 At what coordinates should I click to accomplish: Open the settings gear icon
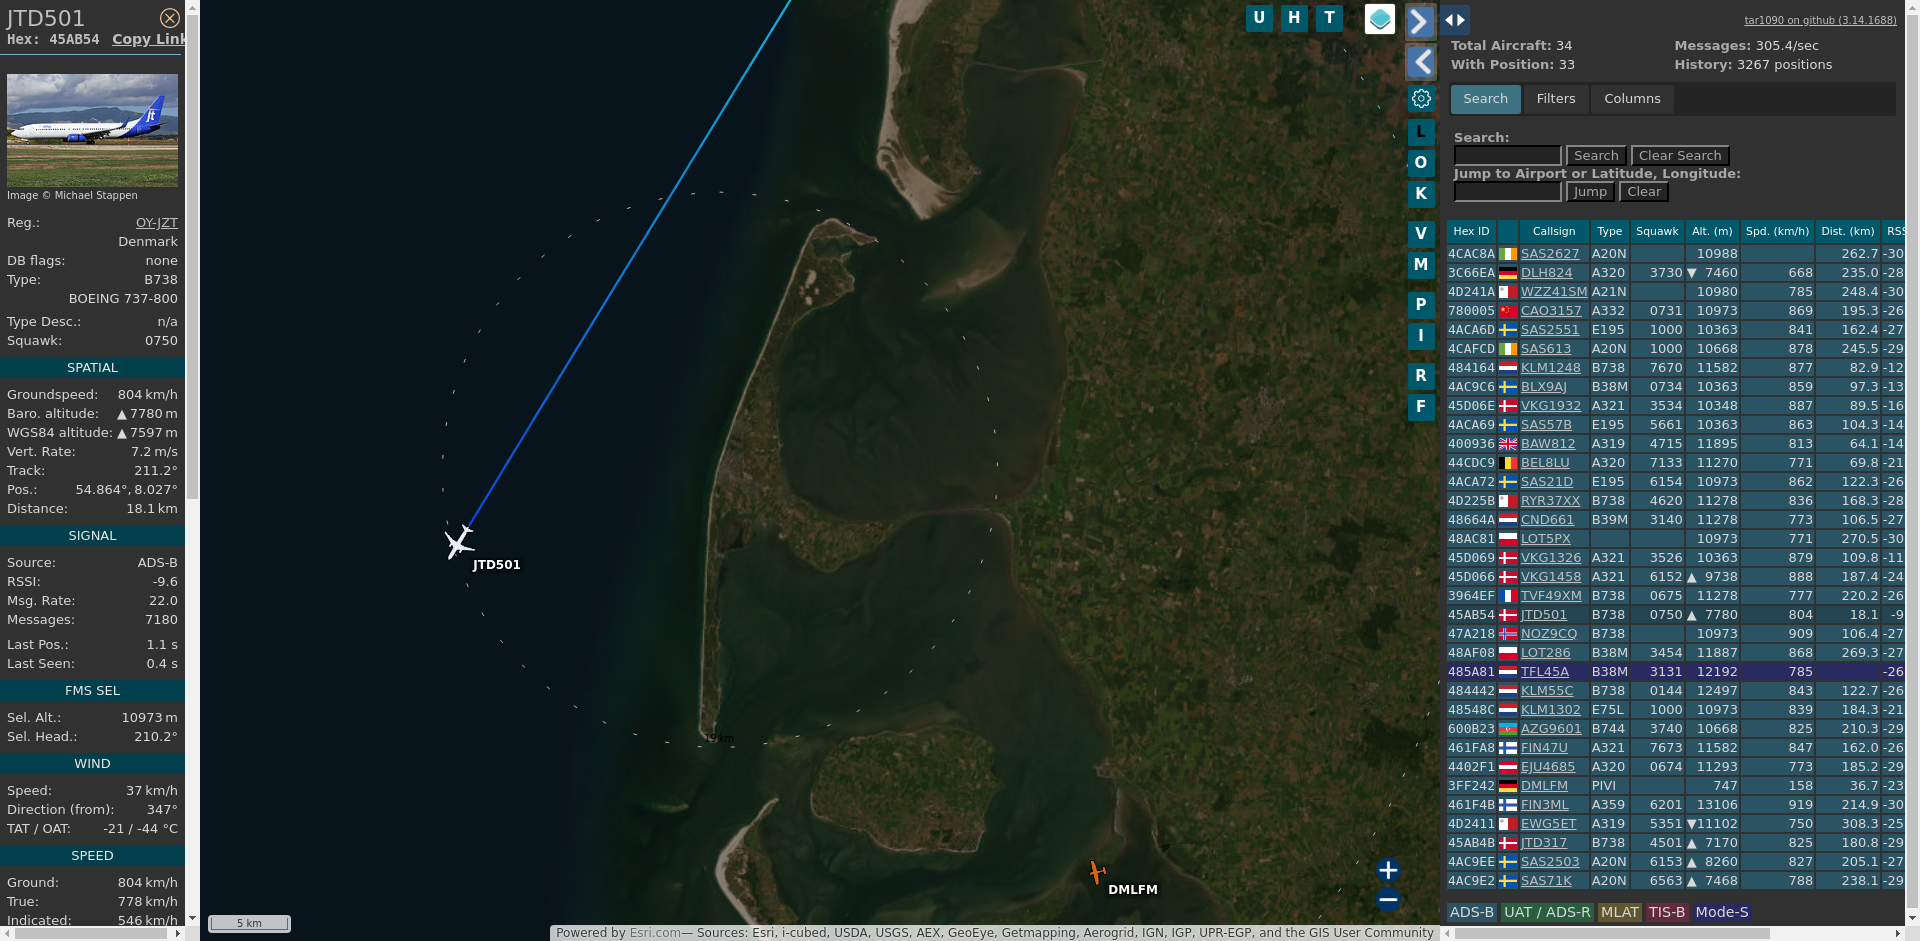(1421, 99)
